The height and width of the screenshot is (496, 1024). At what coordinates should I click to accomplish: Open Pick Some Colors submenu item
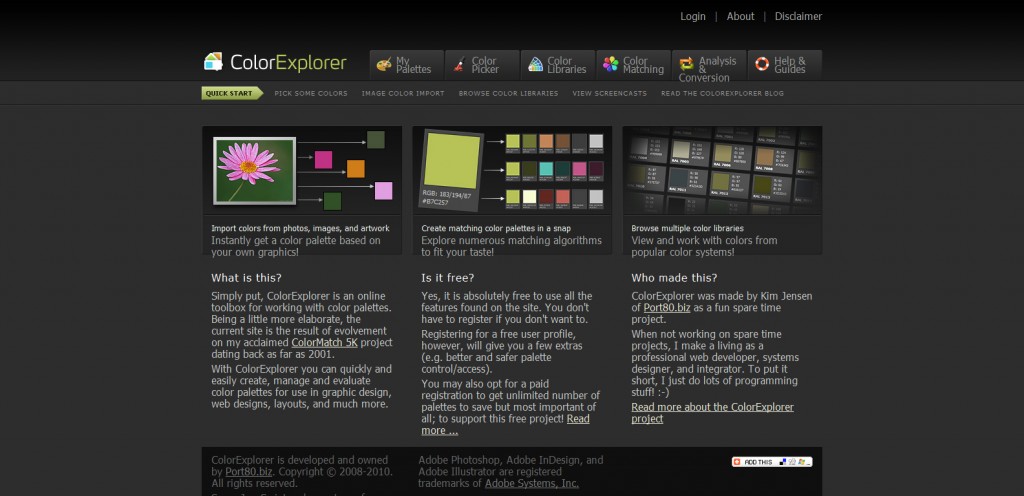[311, 93]
